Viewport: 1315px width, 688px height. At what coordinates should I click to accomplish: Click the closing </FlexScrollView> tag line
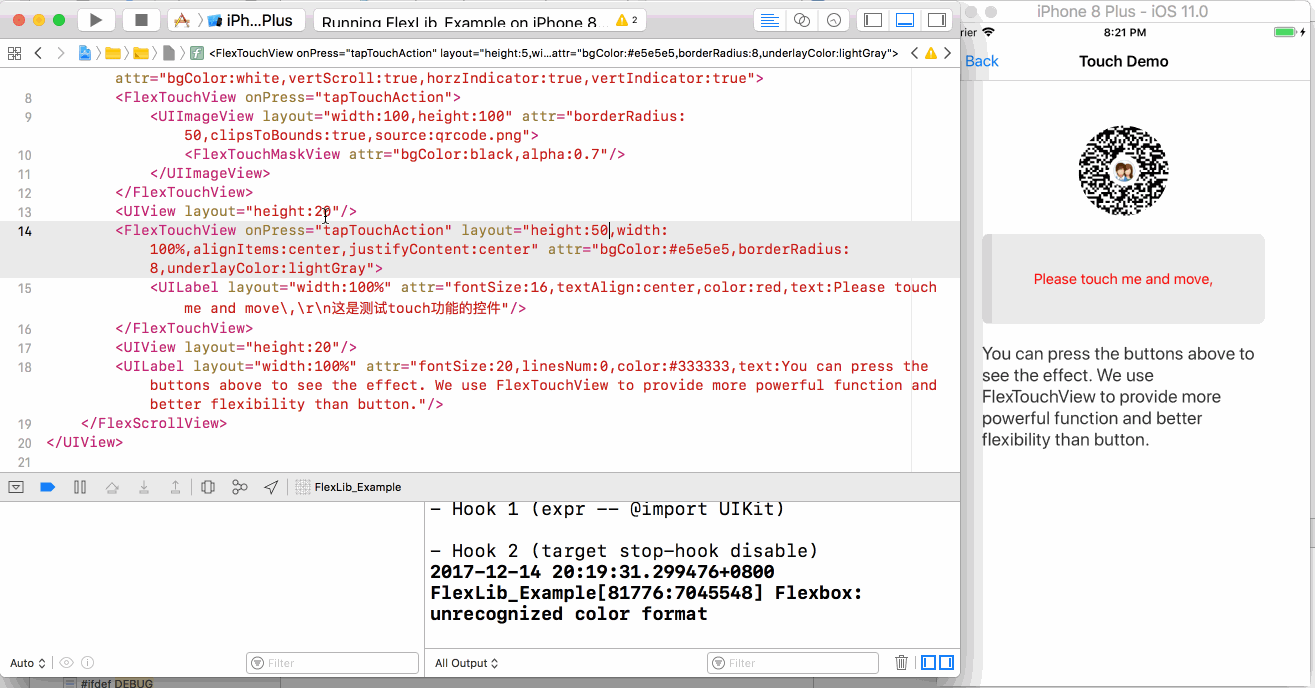pyautogui.click(x=154, y=424)
